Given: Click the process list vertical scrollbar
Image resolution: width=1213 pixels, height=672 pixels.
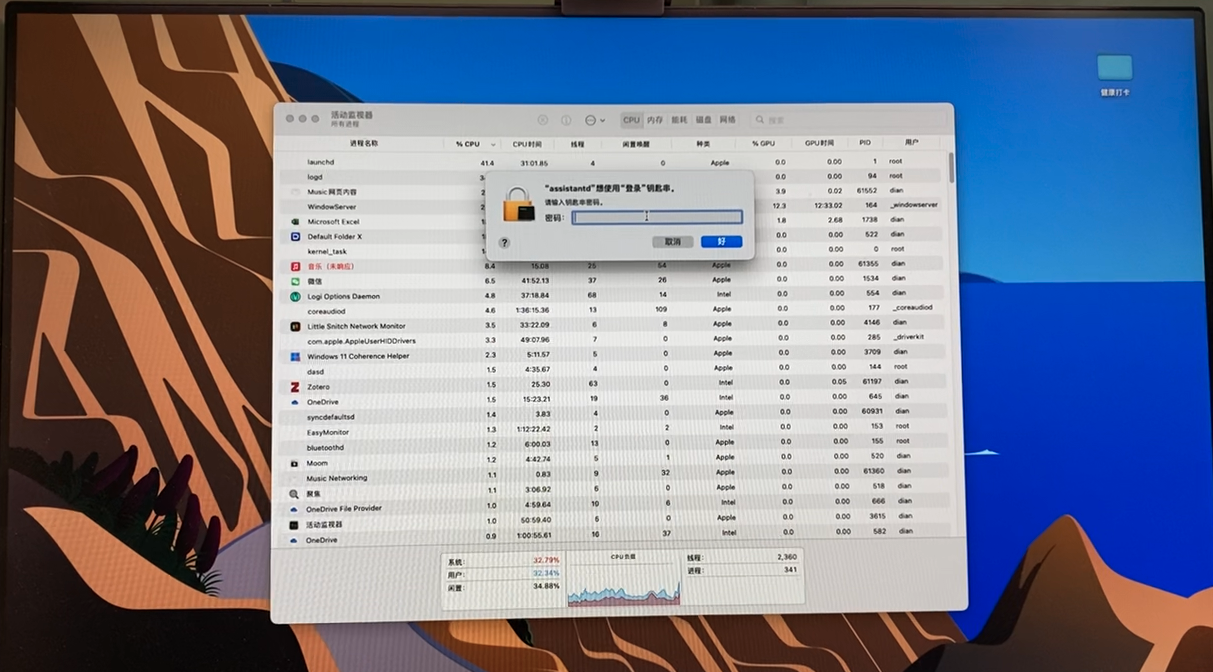Looking at the screenshot, I should (950, 168).
